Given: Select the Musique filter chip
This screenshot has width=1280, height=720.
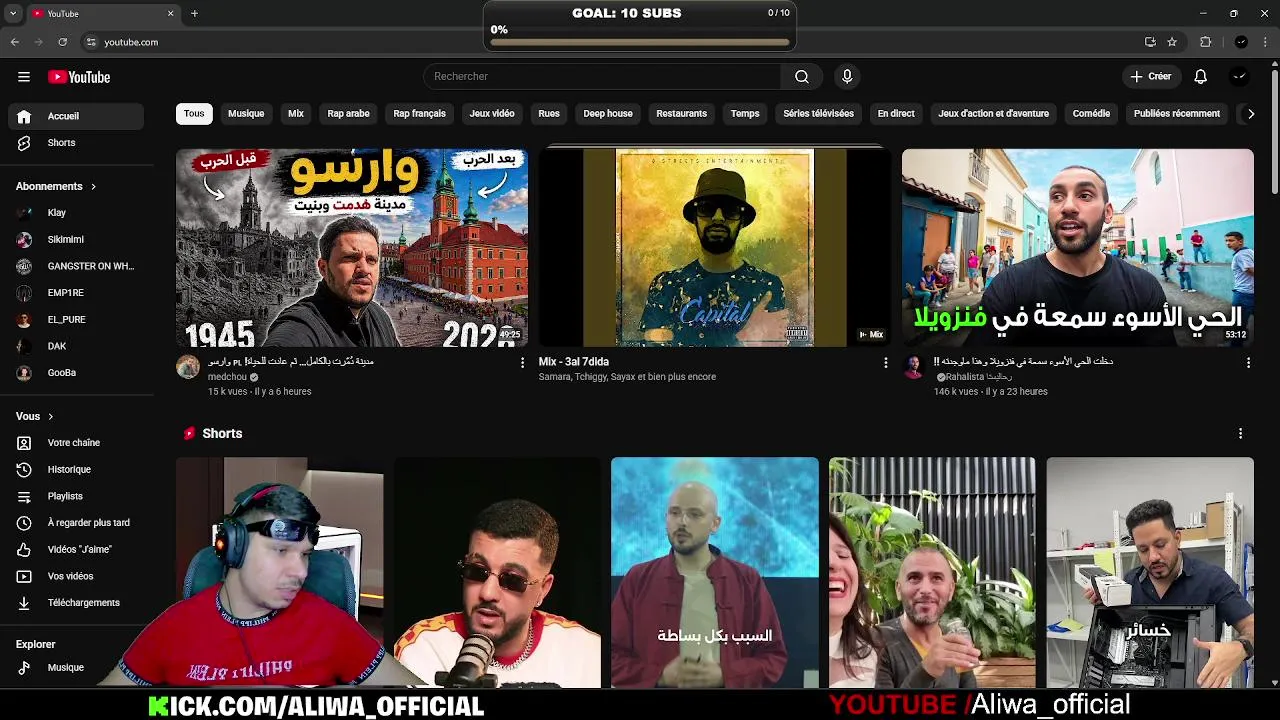Looking at the screenshot, I should pyautogui.click(x=246, y=114).
